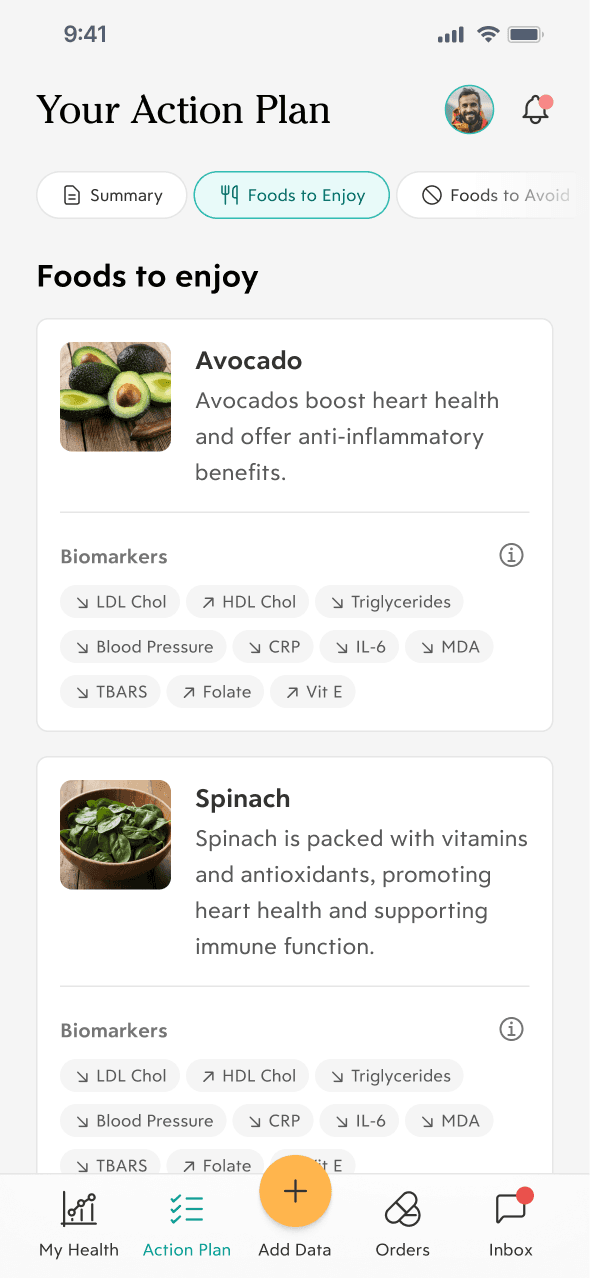Image resolution: width=590 pixels, height=1278 pixels.
Task: Open the profile avatar picture
Action: click(469, 110)
